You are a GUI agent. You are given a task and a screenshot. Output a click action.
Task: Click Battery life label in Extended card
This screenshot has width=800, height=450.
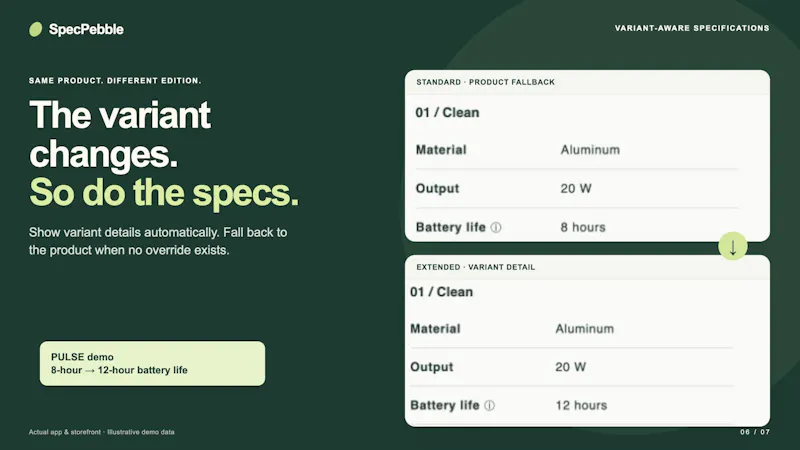[x=445, y=406]
